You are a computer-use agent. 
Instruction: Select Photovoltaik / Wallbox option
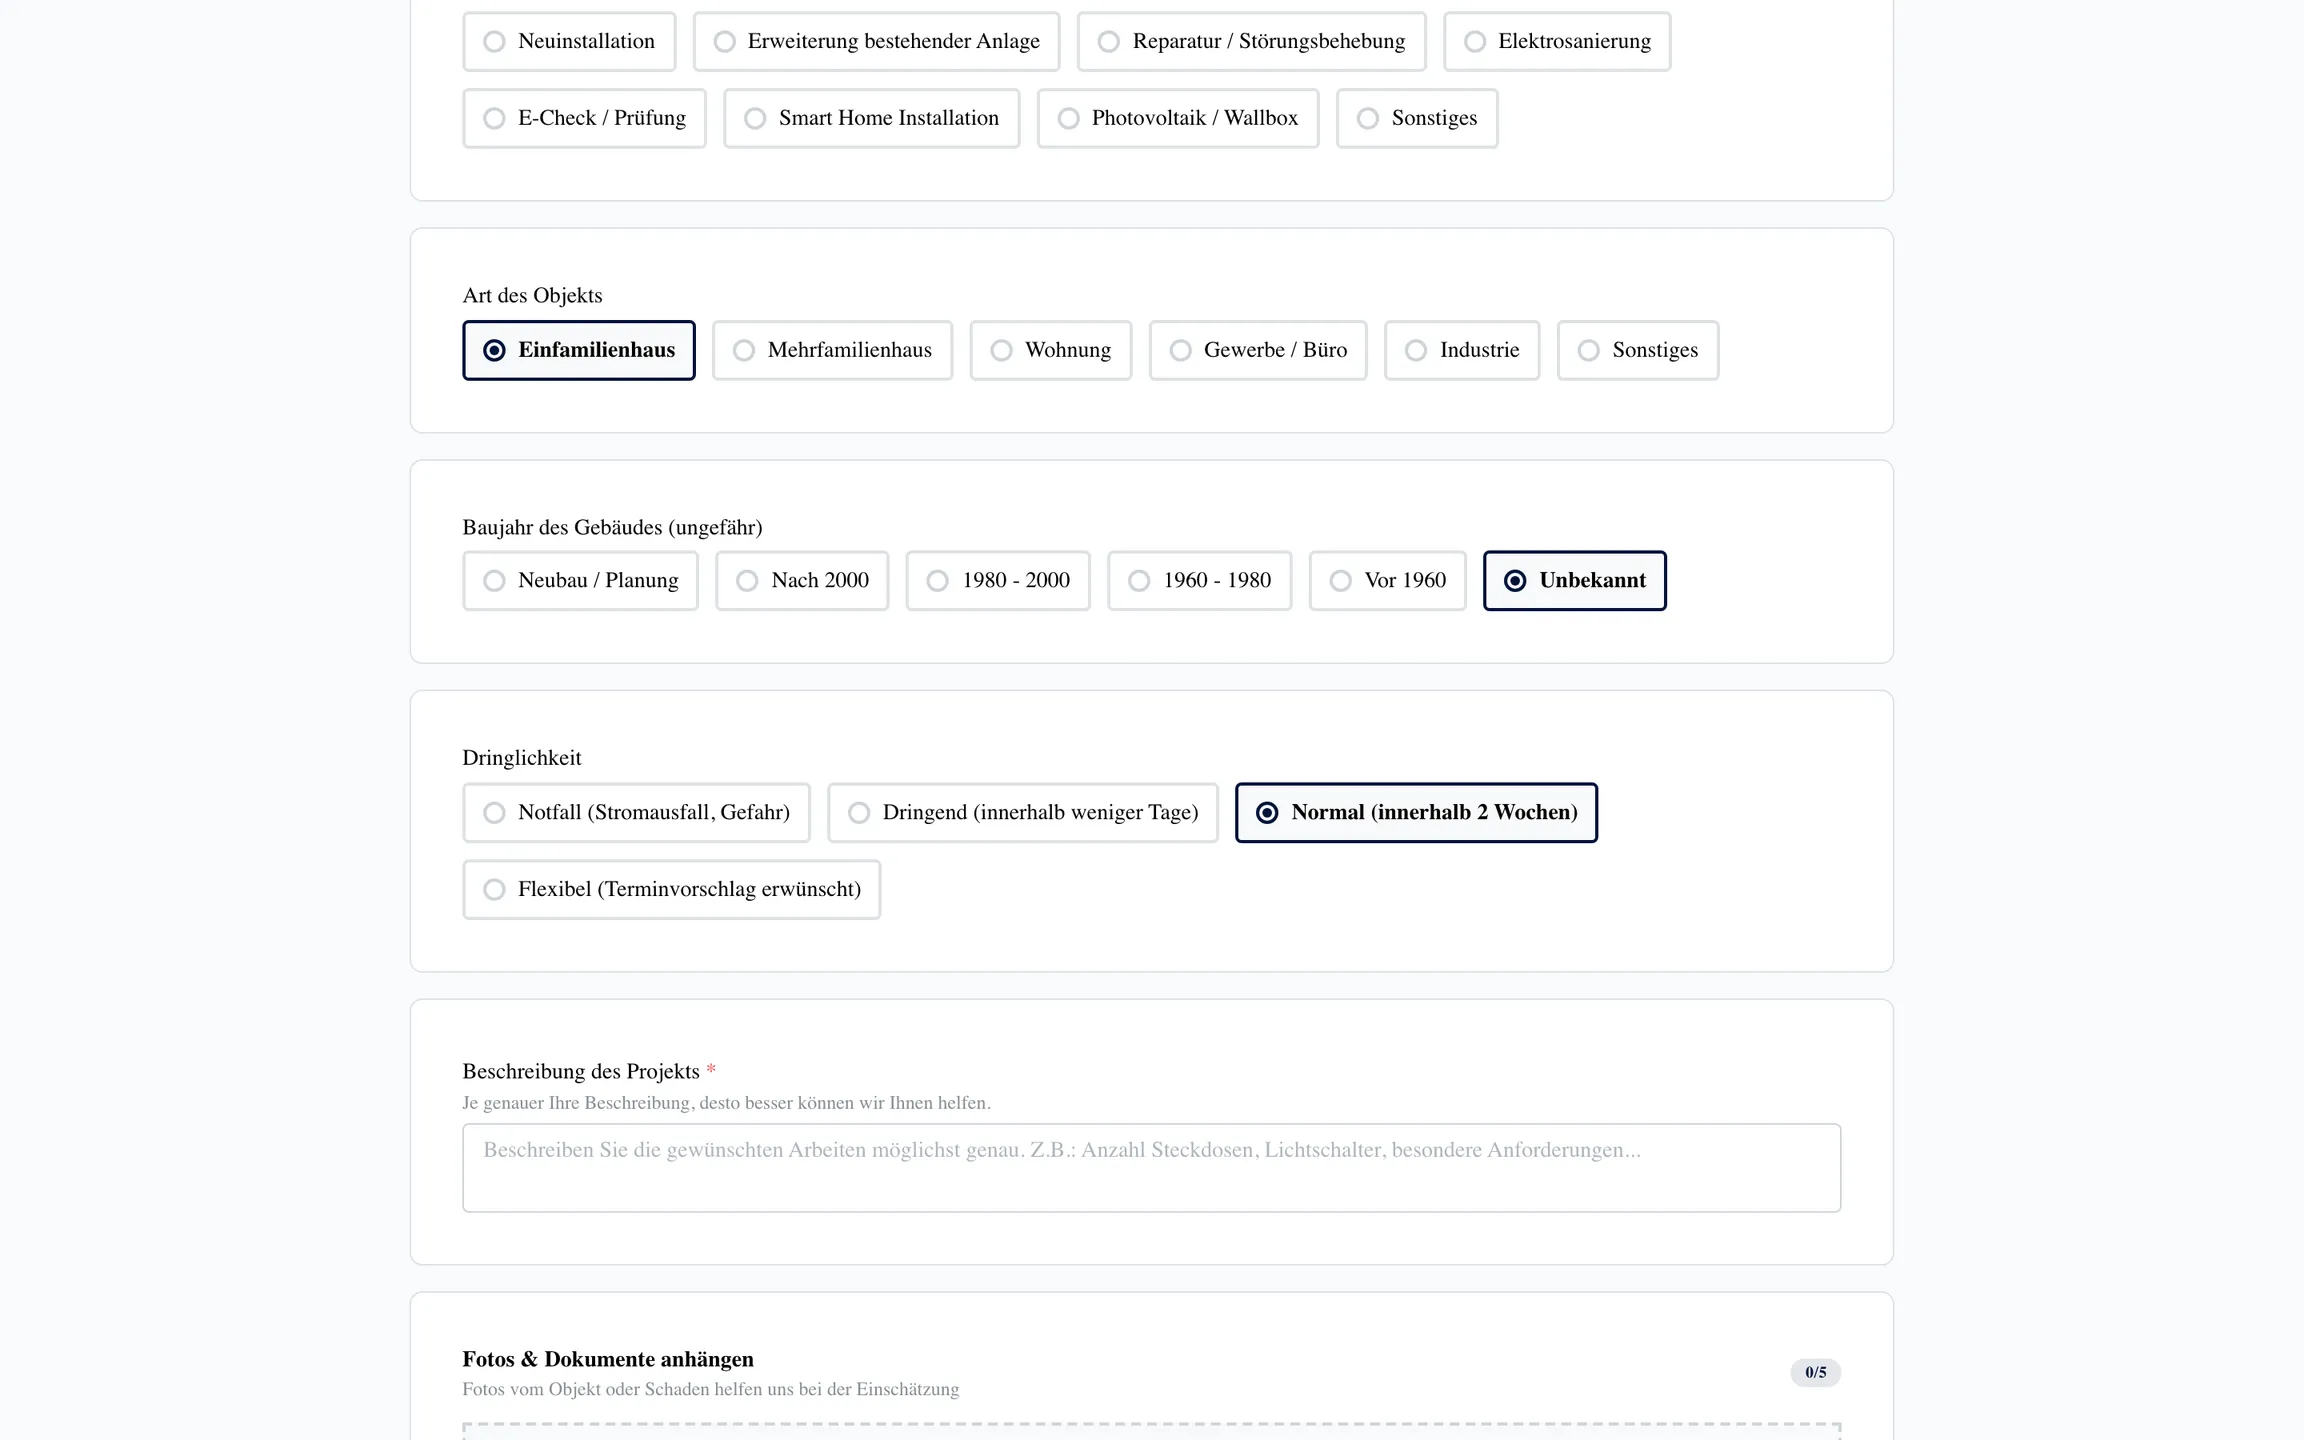1177,119
